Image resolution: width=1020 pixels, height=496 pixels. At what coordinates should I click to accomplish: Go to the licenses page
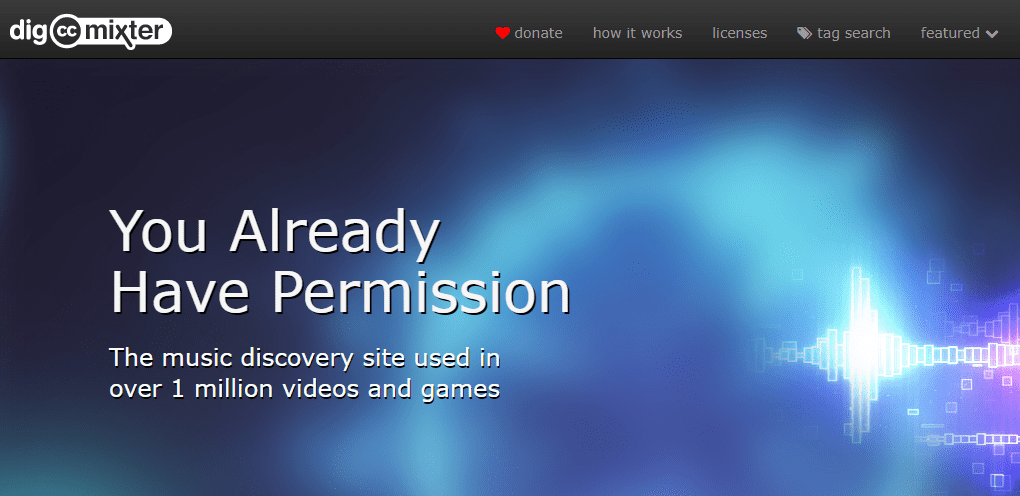click(x=740, y=33)
